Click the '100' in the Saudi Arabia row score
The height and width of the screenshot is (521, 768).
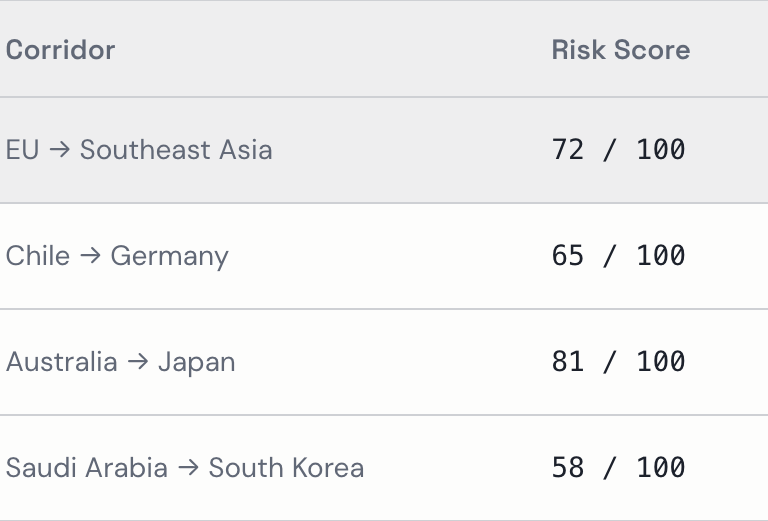[660, 468]
